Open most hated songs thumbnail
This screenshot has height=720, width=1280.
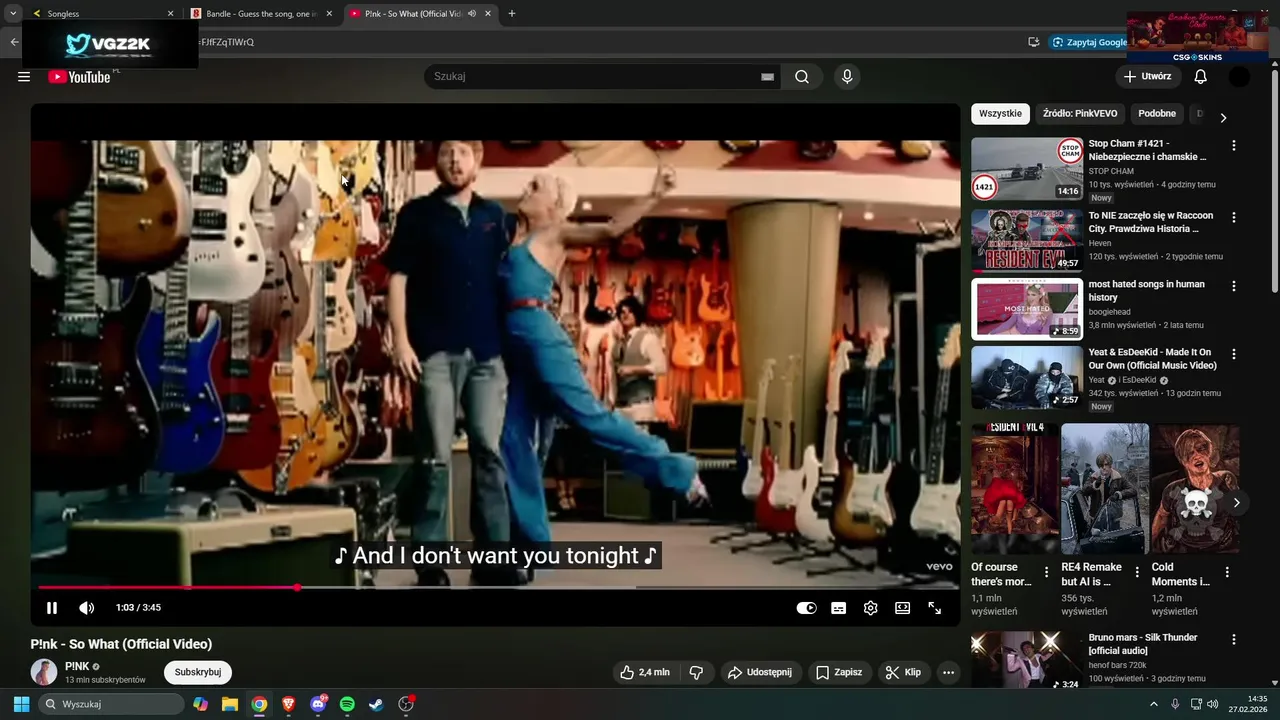click(1027, 309)
